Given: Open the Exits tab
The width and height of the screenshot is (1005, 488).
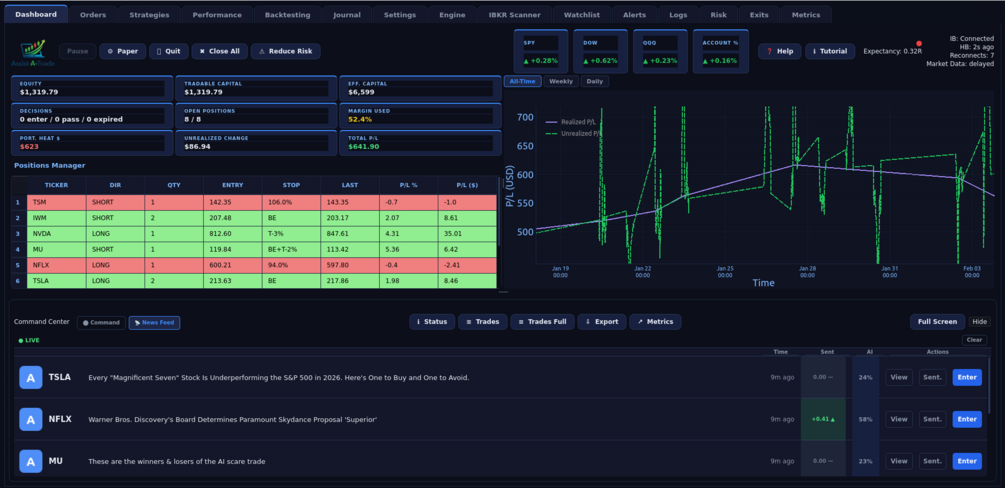Looking at the screenshot, I should (x=760, y=15).
